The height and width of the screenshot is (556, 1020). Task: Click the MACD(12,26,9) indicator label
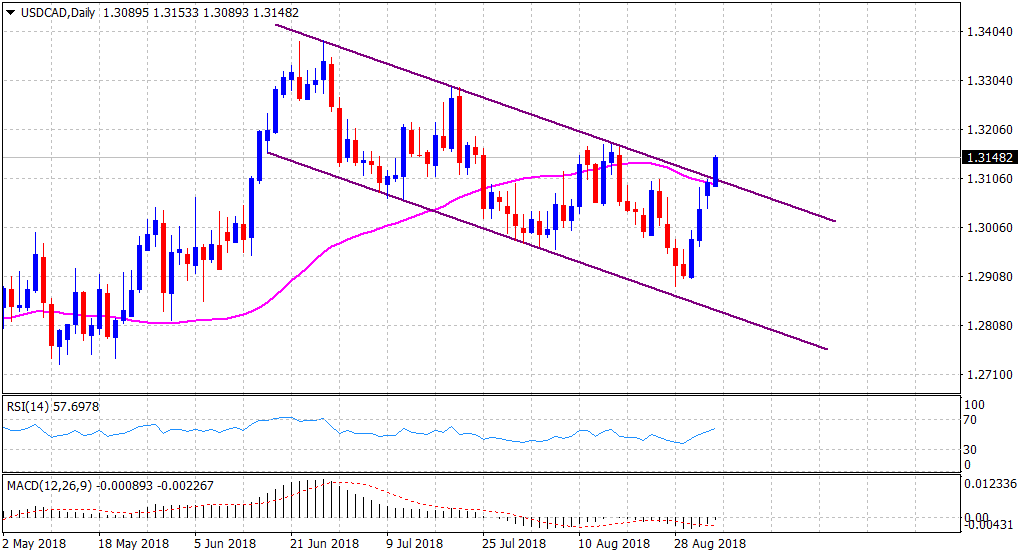pyautogui.click(x=48, y=487)
